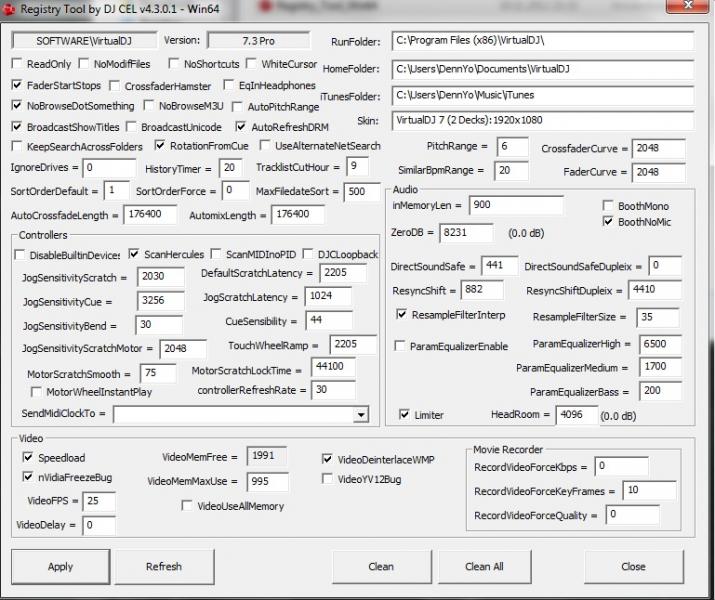Disable VideoDeinterlaceWMP checkbox

(x=327, y=459)
